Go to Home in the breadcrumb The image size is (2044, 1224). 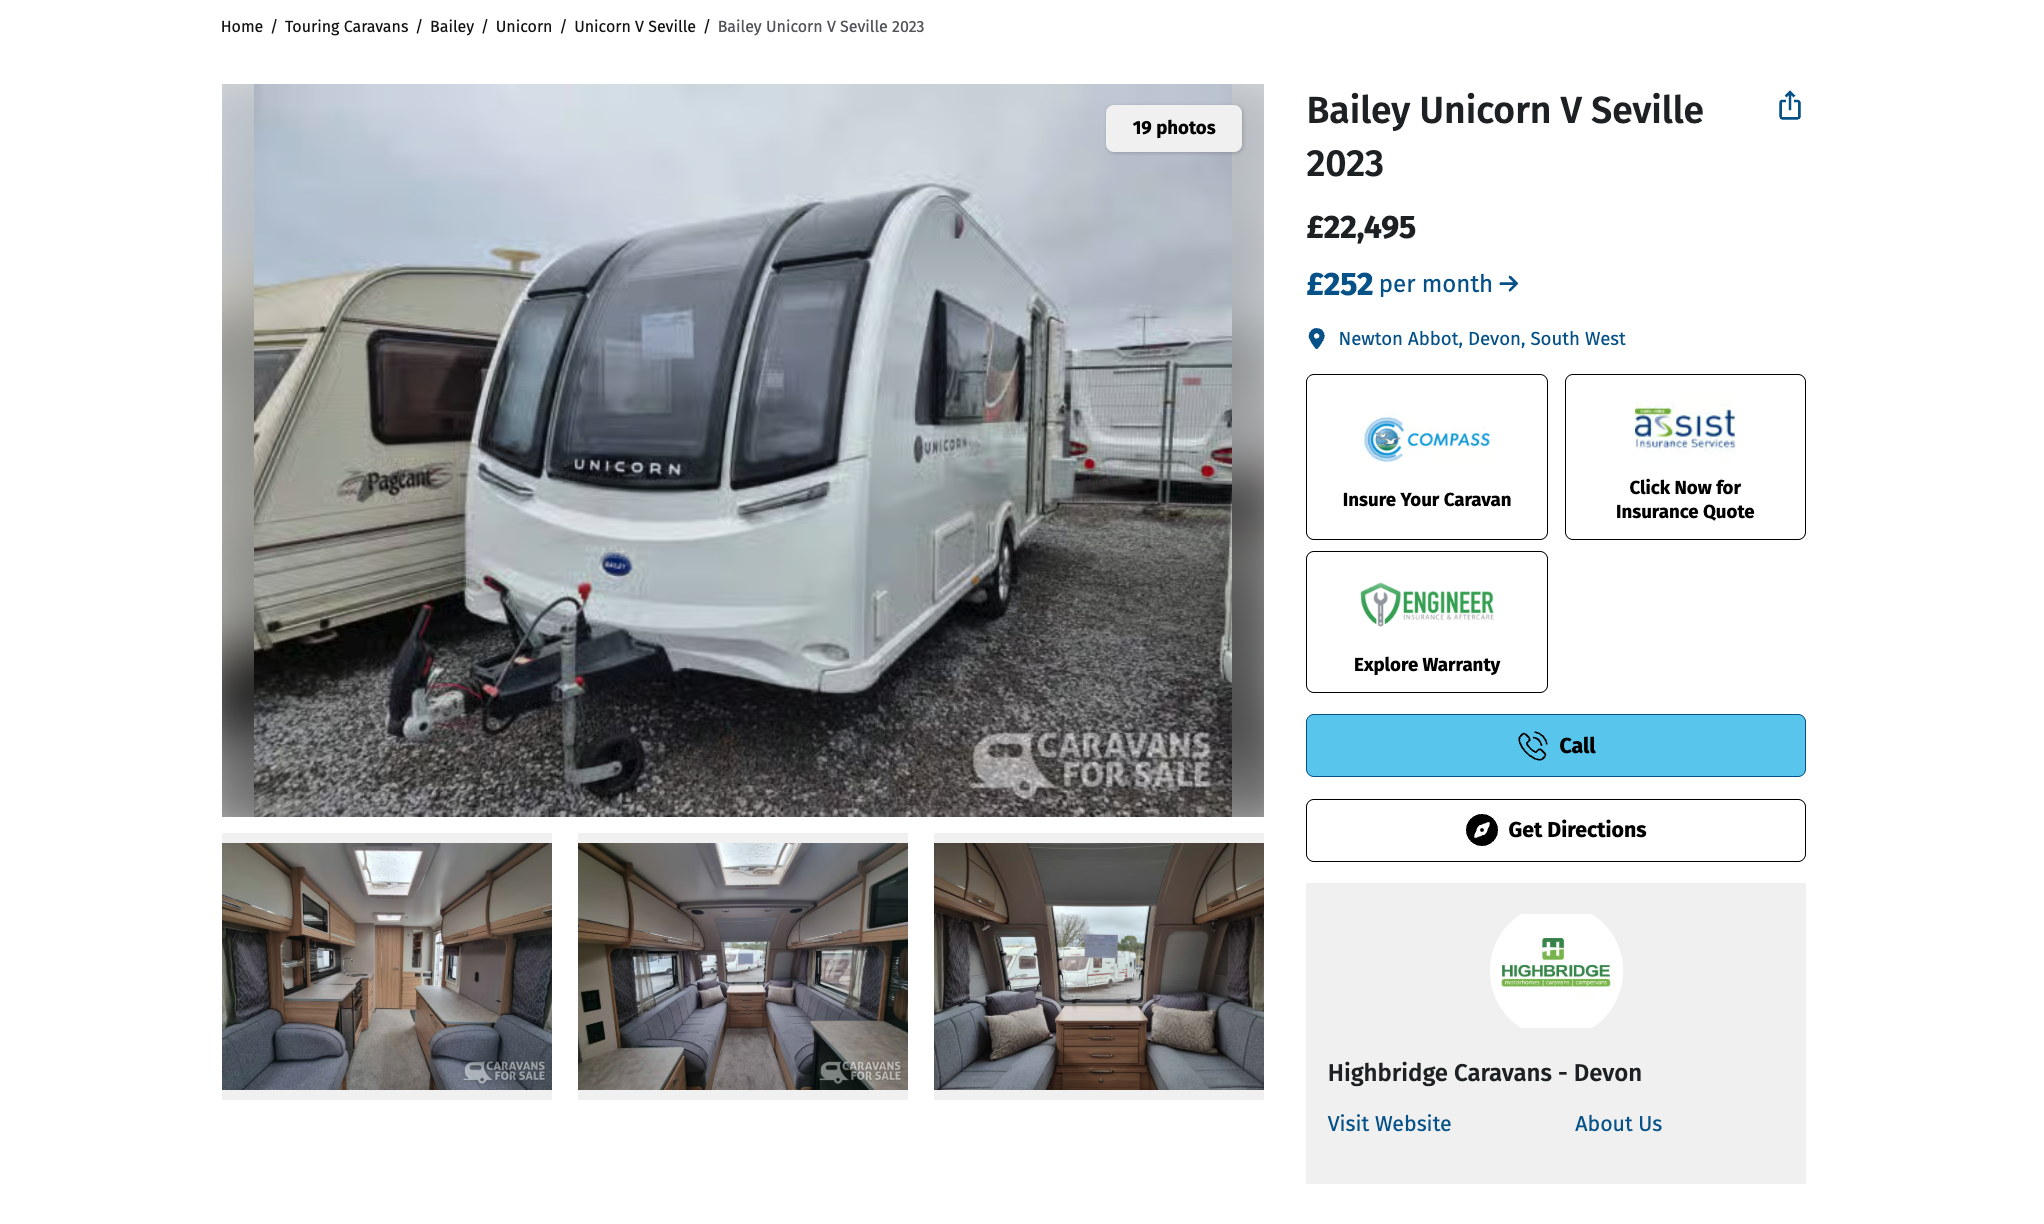coord(242,27)
